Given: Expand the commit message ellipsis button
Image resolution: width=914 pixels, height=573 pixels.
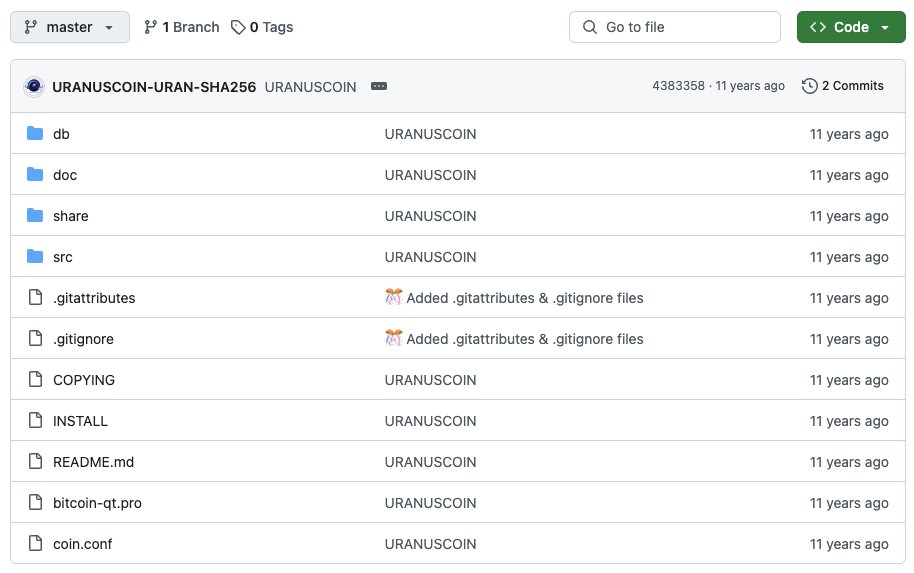Looking at the screenshot, I should pos(379,86).
